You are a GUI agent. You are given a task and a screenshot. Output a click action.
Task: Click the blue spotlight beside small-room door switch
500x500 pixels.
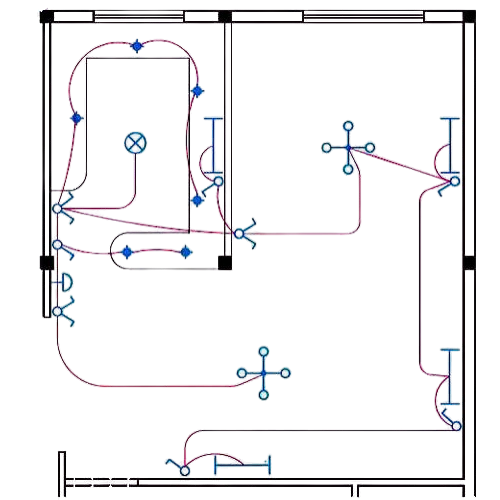click(x=197, y=200)
